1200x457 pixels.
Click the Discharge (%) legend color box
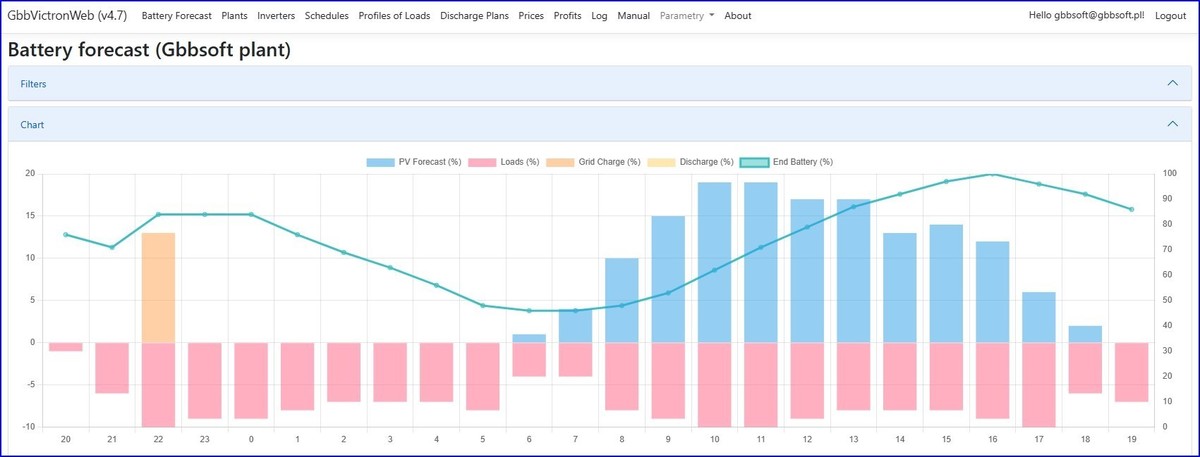click(x=660, y=162)
